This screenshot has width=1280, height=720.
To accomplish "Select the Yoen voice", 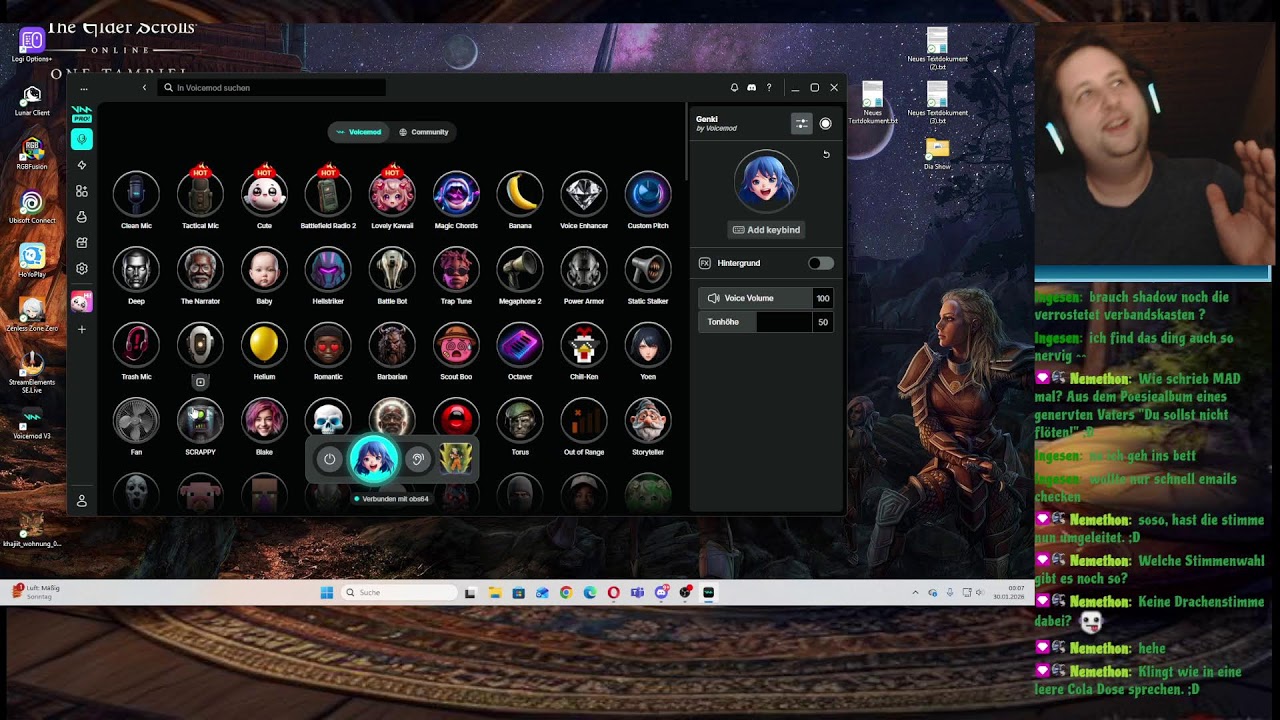I will (648, 345).
